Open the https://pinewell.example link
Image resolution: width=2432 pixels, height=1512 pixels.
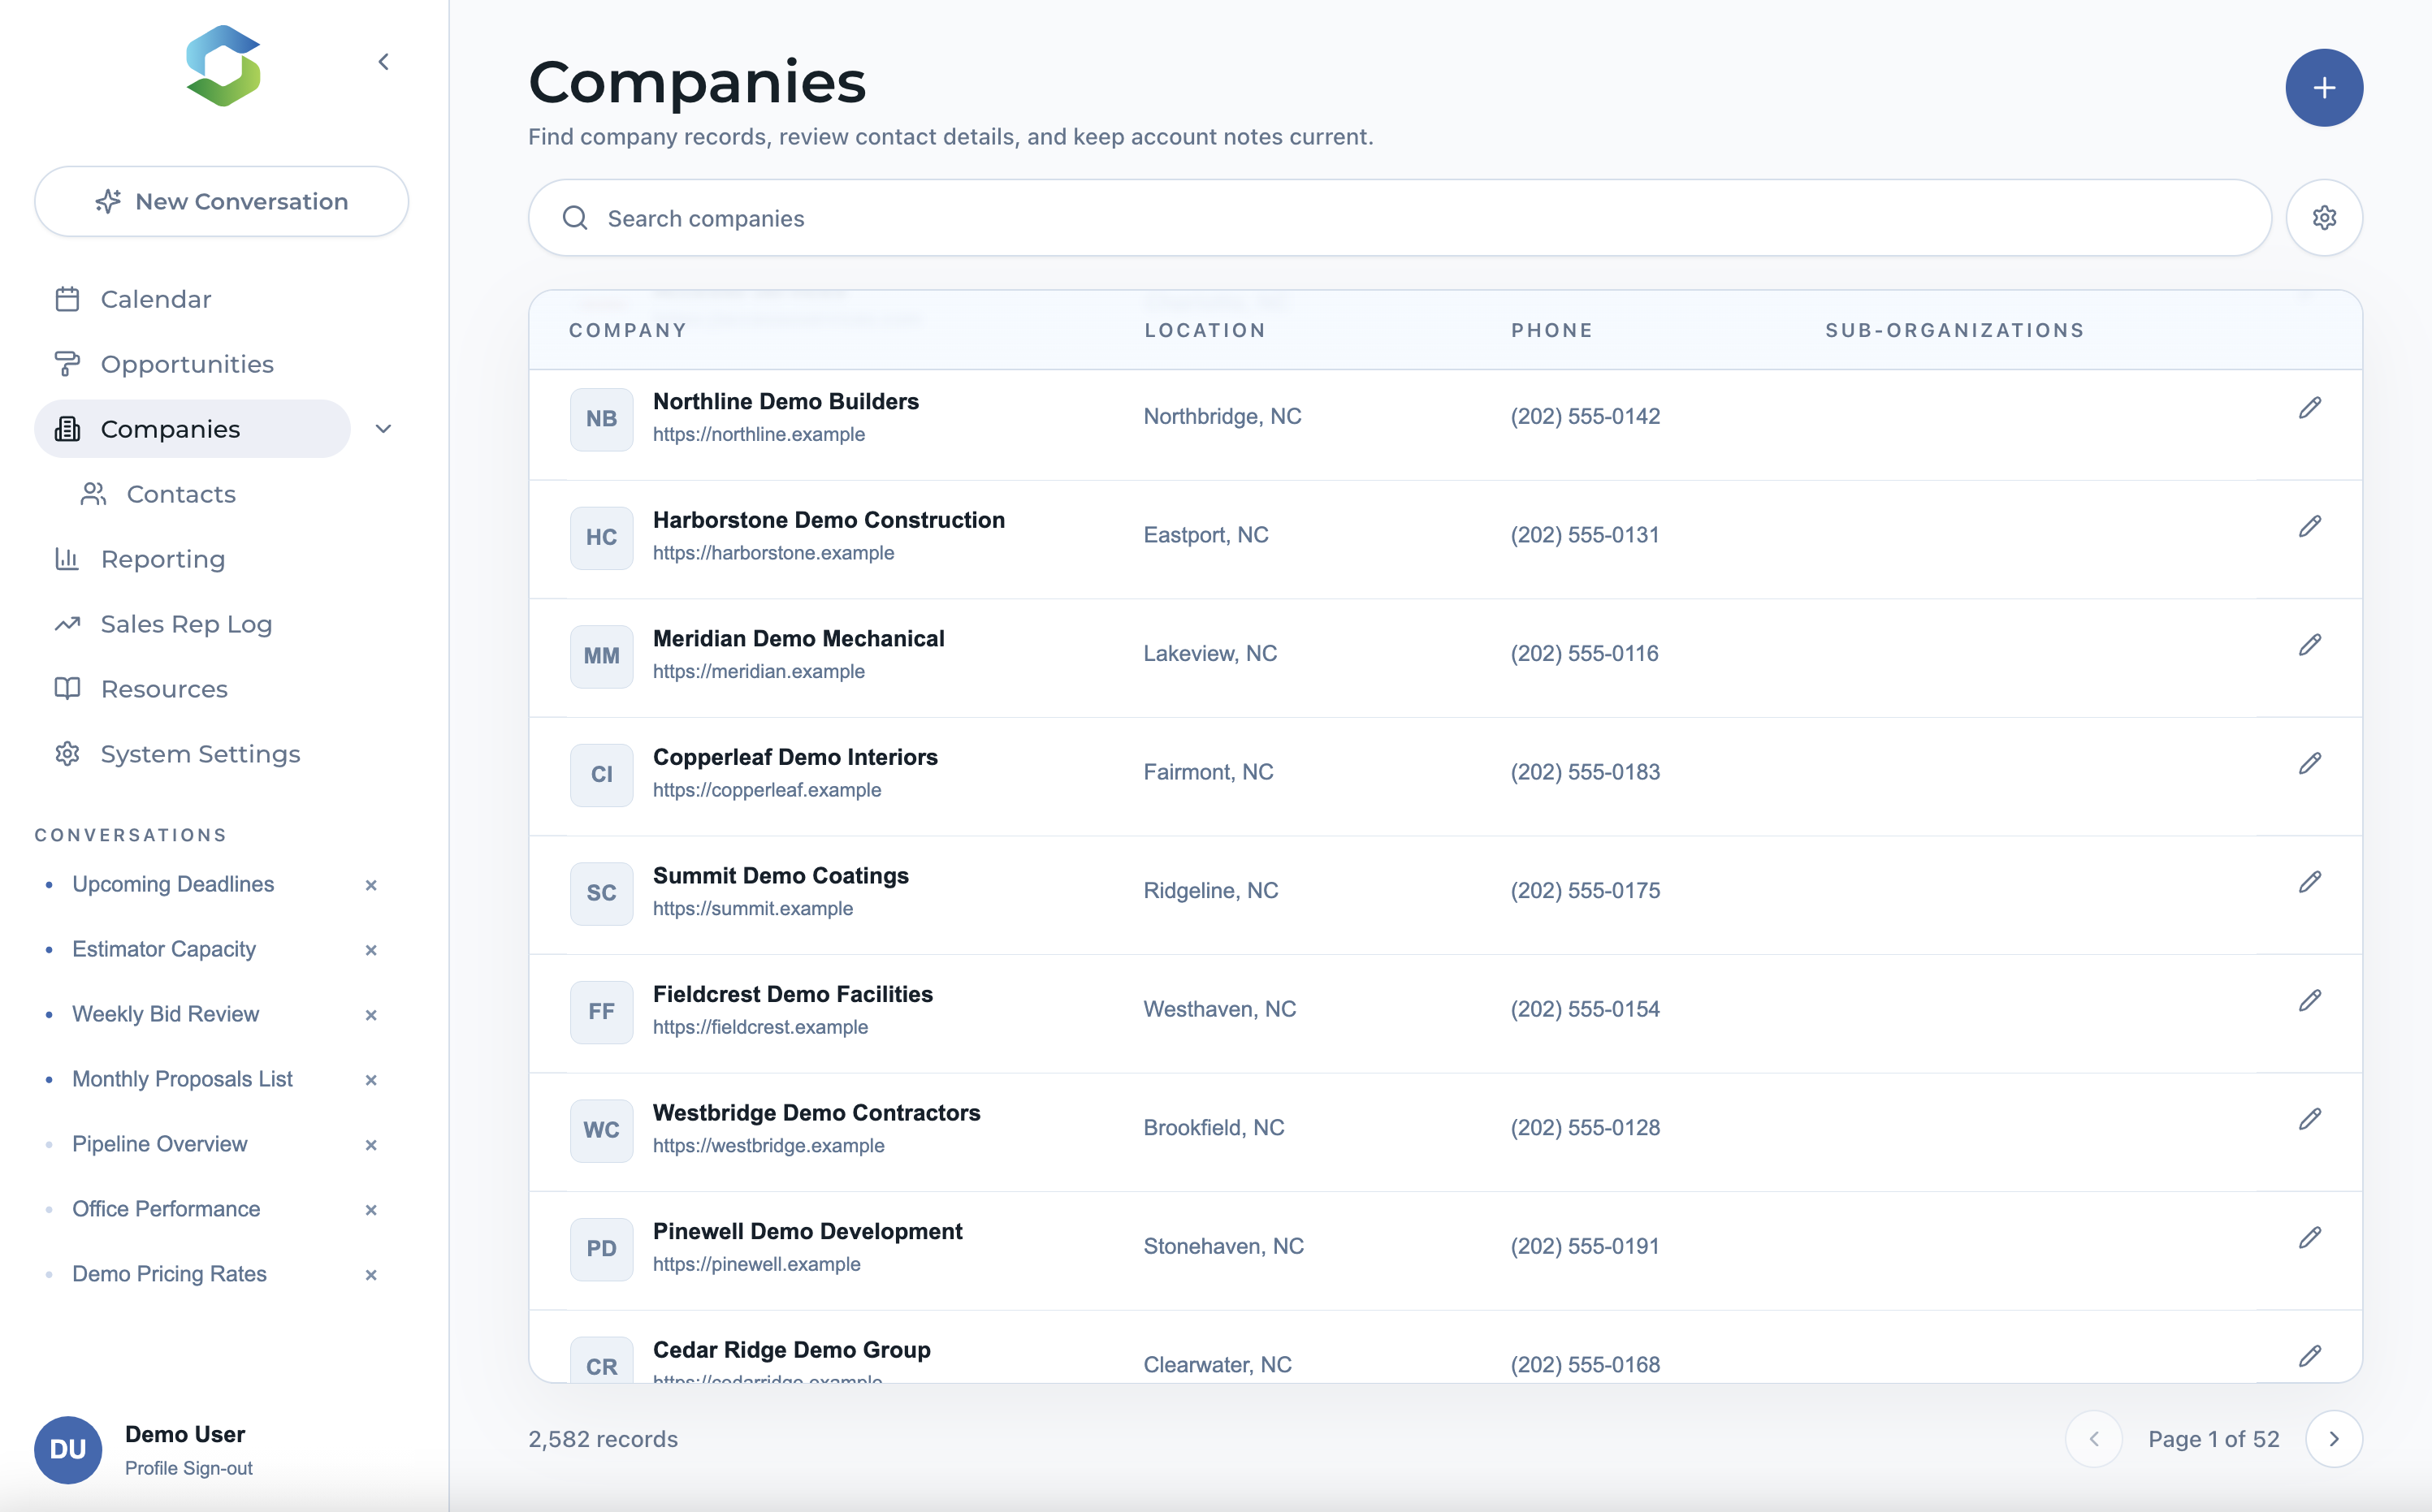click(756, 1264)
